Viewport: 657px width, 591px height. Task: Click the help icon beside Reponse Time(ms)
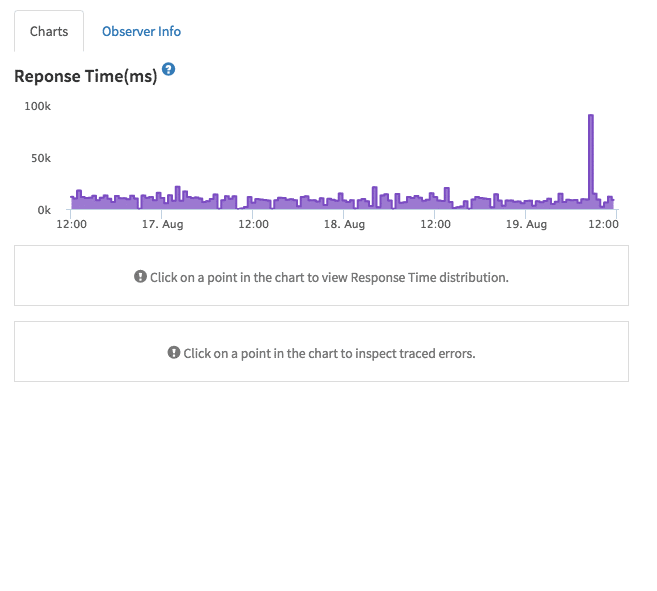click(x=168, y=69)
